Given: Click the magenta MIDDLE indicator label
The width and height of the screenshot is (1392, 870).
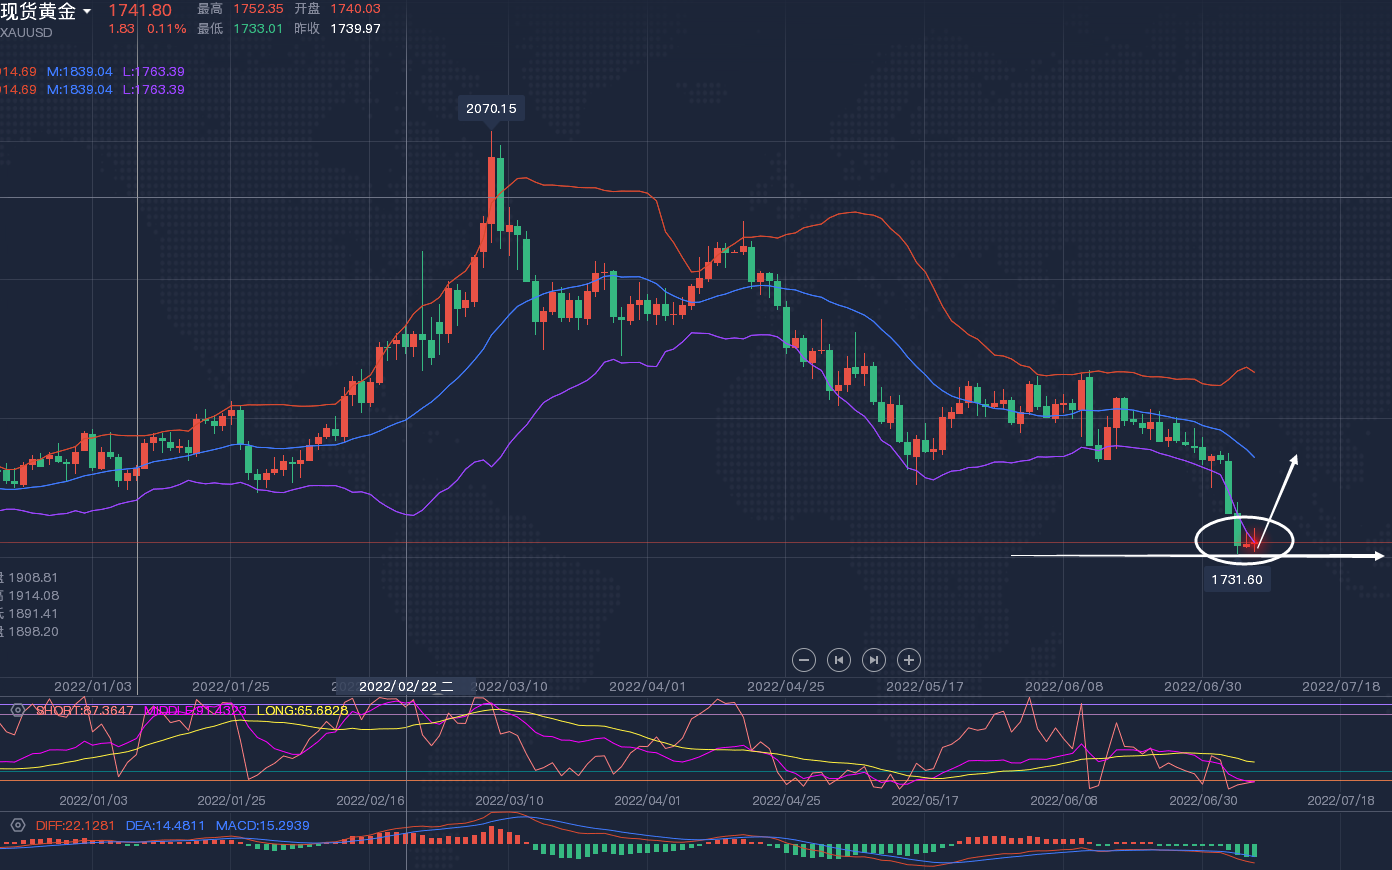Looking at the screenshot, I should [x=195, y=710].
